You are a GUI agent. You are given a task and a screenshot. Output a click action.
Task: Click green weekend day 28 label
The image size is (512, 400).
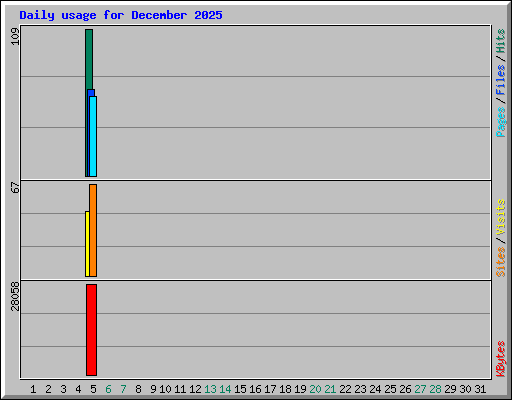[x=435, y=389]
